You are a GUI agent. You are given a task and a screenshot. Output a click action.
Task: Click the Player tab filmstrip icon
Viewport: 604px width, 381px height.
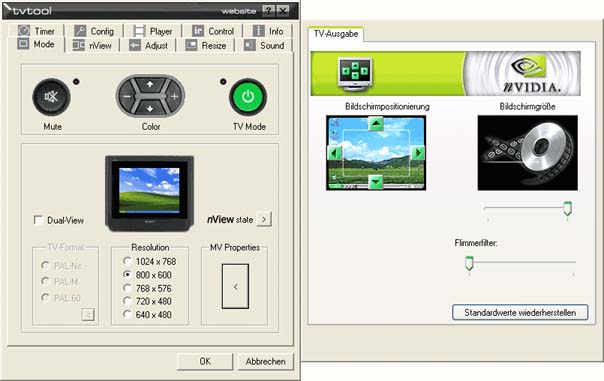tap(139, 31)
